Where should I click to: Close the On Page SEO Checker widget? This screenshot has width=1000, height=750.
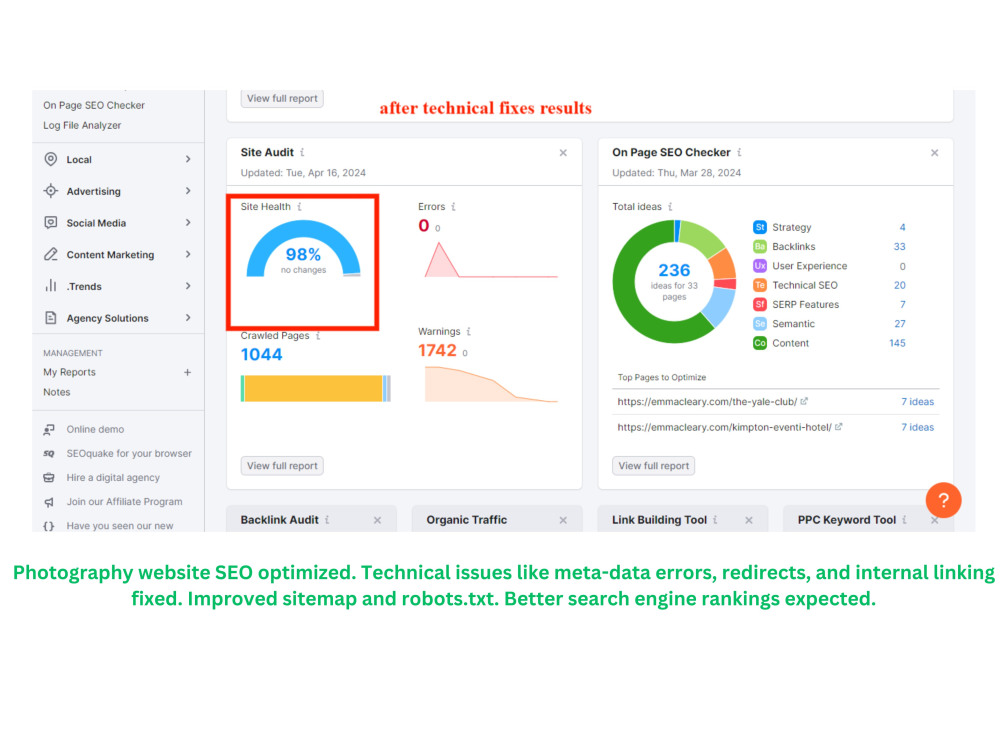[934, 153]
